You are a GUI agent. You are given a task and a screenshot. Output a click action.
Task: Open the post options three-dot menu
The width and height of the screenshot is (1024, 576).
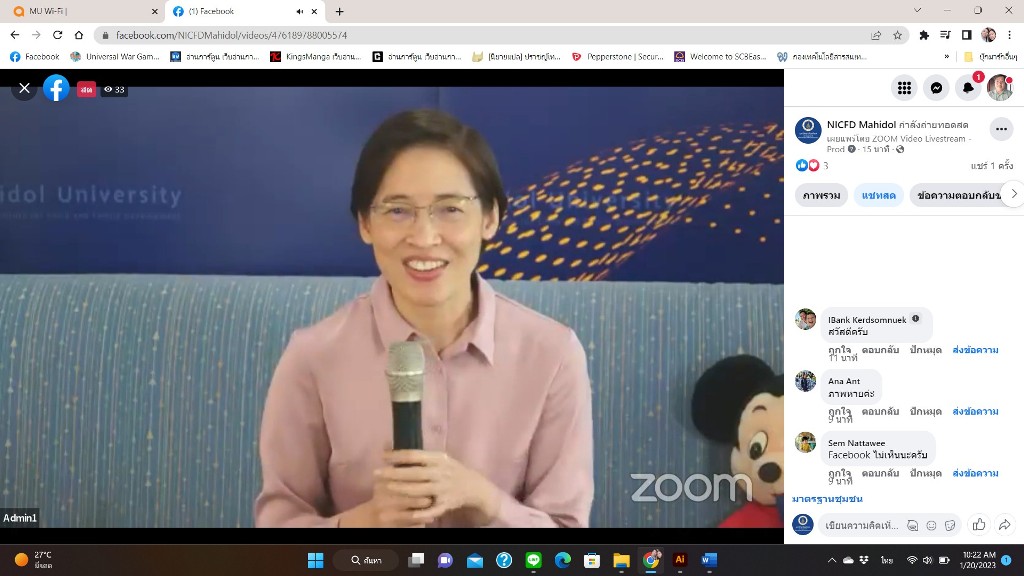tap(1001, 129)
